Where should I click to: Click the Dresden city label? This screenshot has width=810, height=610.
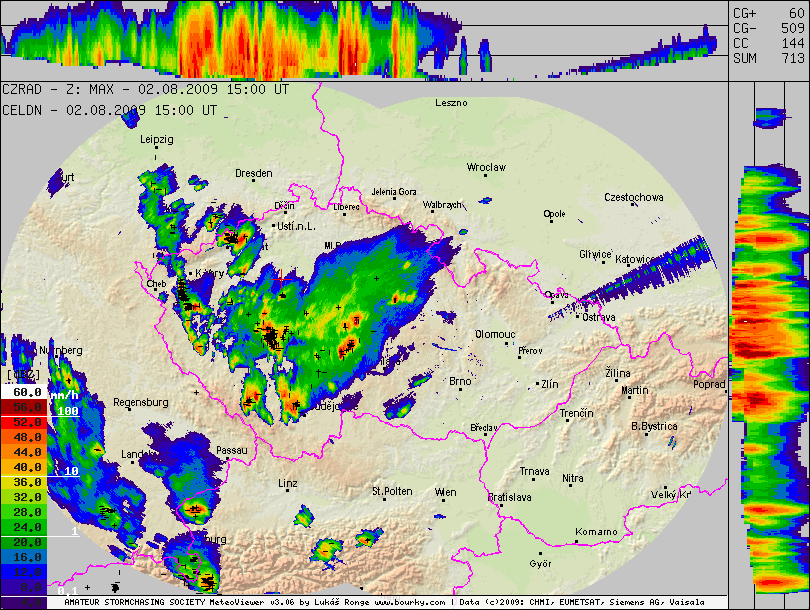point(254,173)
